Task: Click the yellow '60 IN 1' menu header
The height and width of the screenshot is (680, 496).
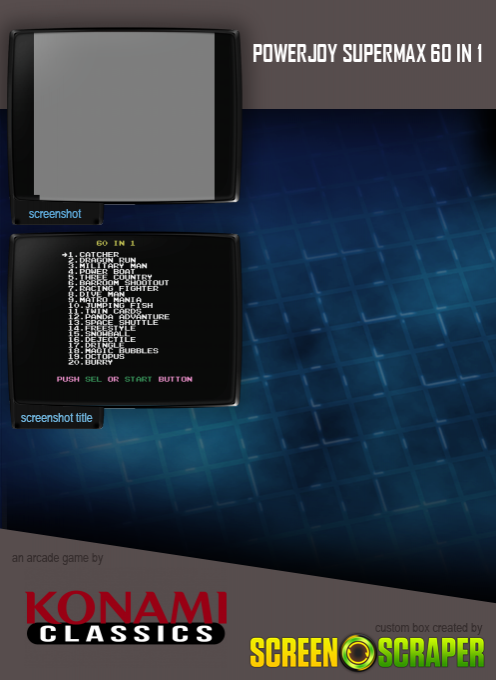Action: point(116,243)
